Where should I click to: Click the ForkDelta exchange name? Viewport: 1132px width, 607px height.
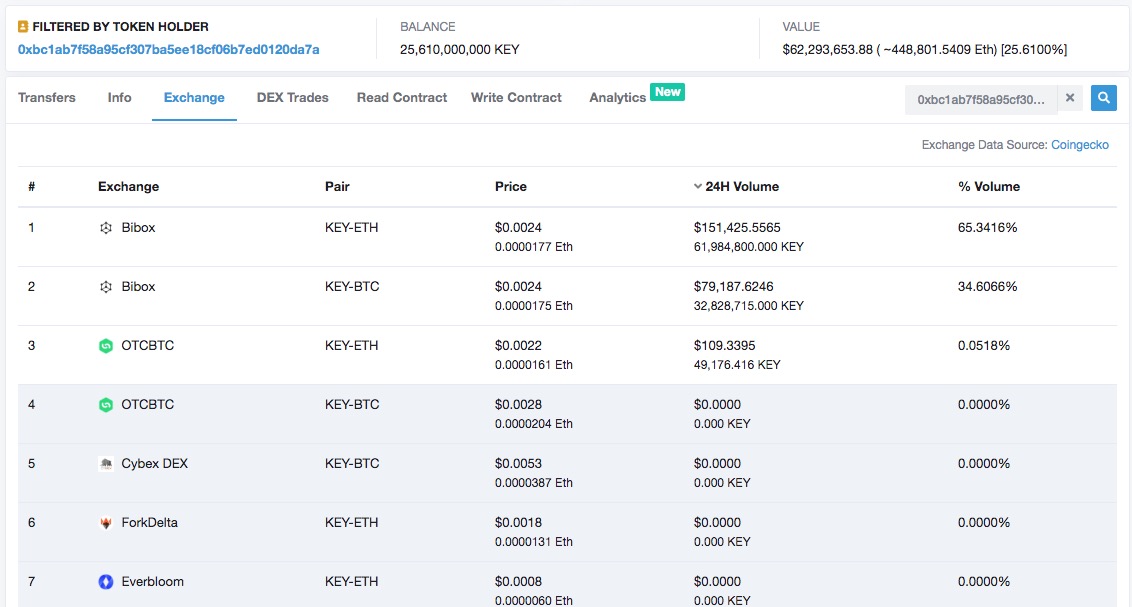tap(149, 523)
